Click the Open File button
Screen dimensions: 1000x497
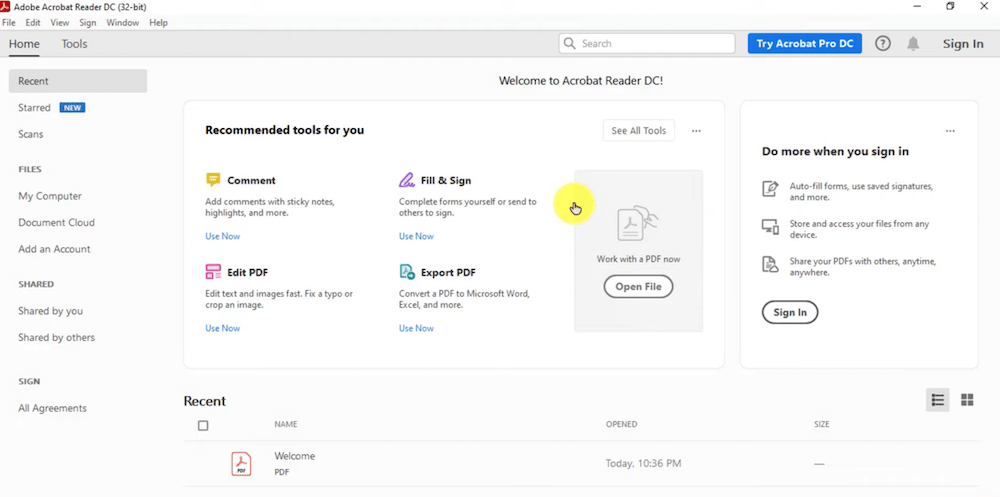click(638, 286)
